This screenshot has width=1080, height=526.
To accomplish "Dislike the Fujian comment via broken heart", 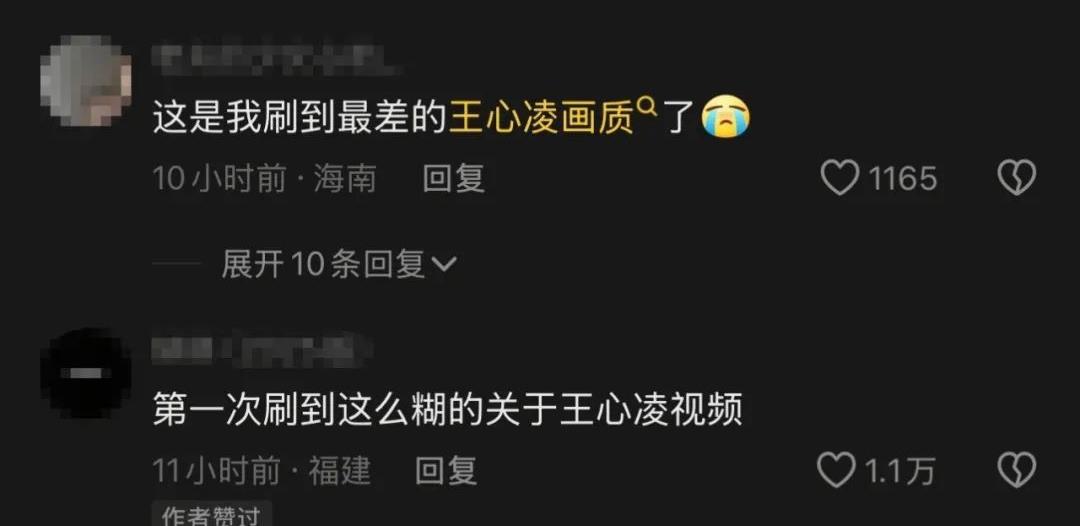I will click(1017, 470).
